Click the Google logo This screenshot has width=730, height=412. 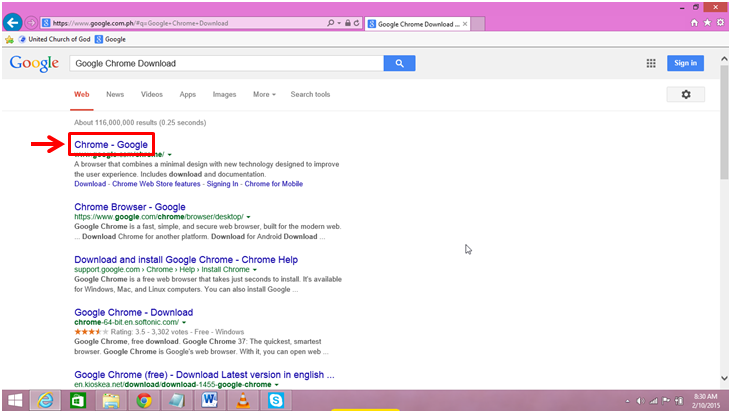(x=34, y=63)
